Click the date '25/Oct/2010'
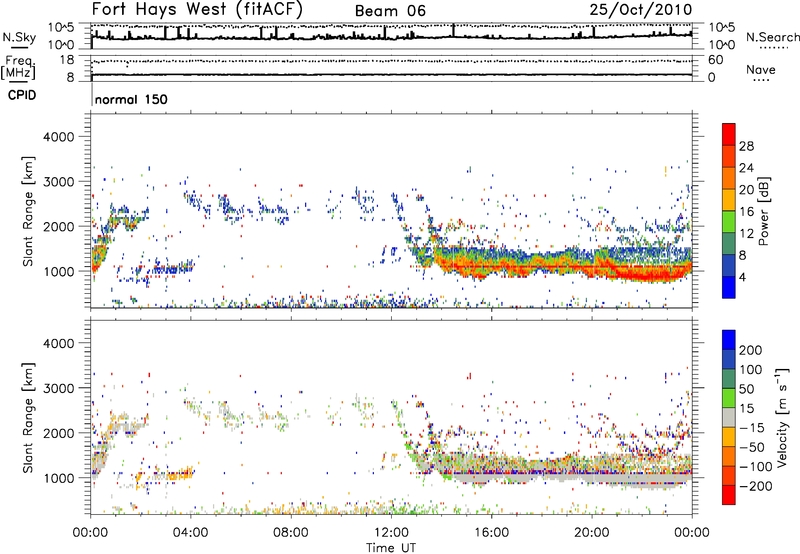Viewport: 800px width, 554px height. click(x=641, y=10)
